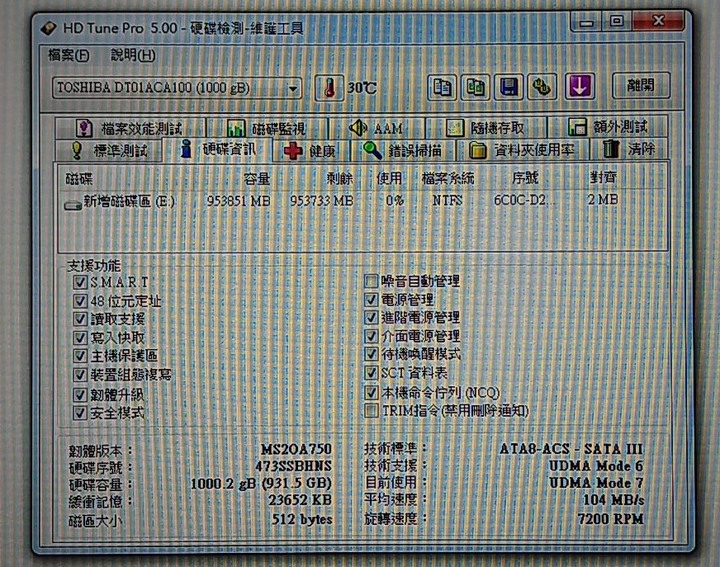
Task: Toggle the 韌體升級 checkbox
Action: click(x=80, y=394)
